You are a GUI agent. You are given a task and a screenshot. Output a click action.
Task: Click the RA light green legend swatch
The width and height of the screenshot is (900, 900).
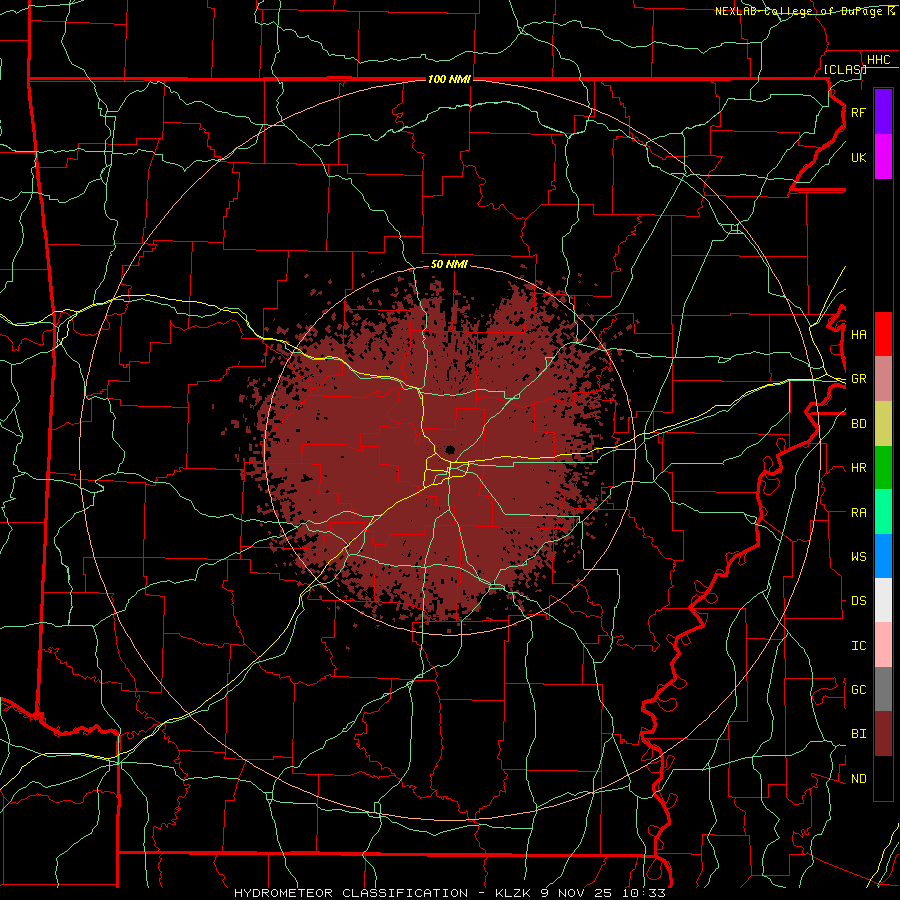(x=883, y=512)
